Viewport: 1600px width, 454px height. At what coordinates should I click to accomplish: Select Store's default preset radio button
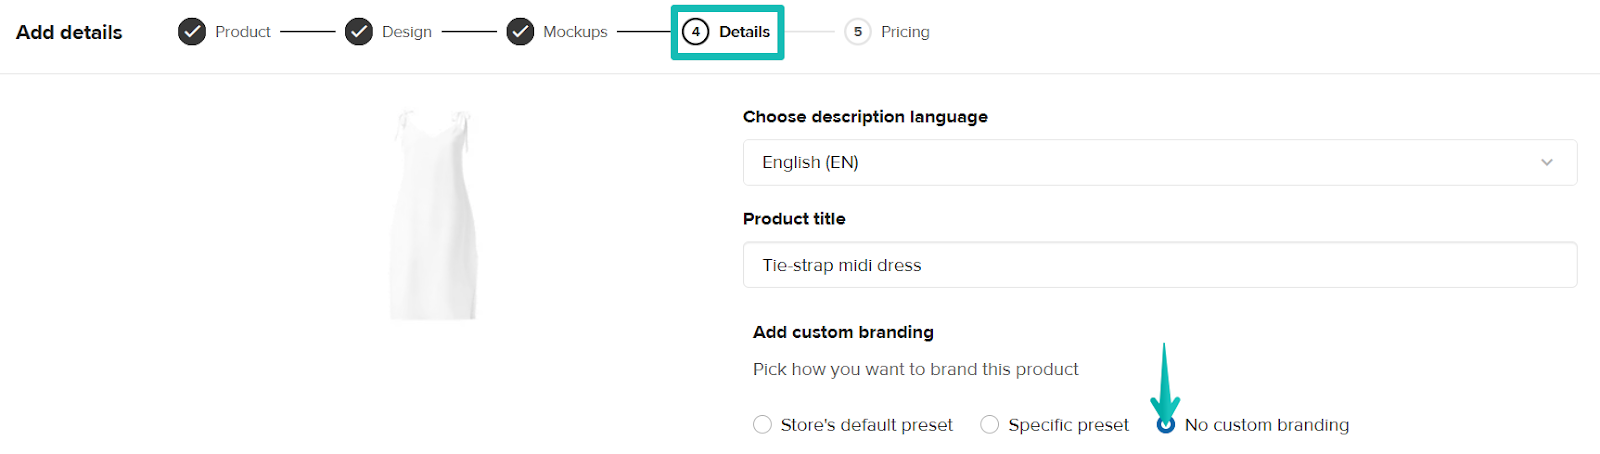point(762,425)
